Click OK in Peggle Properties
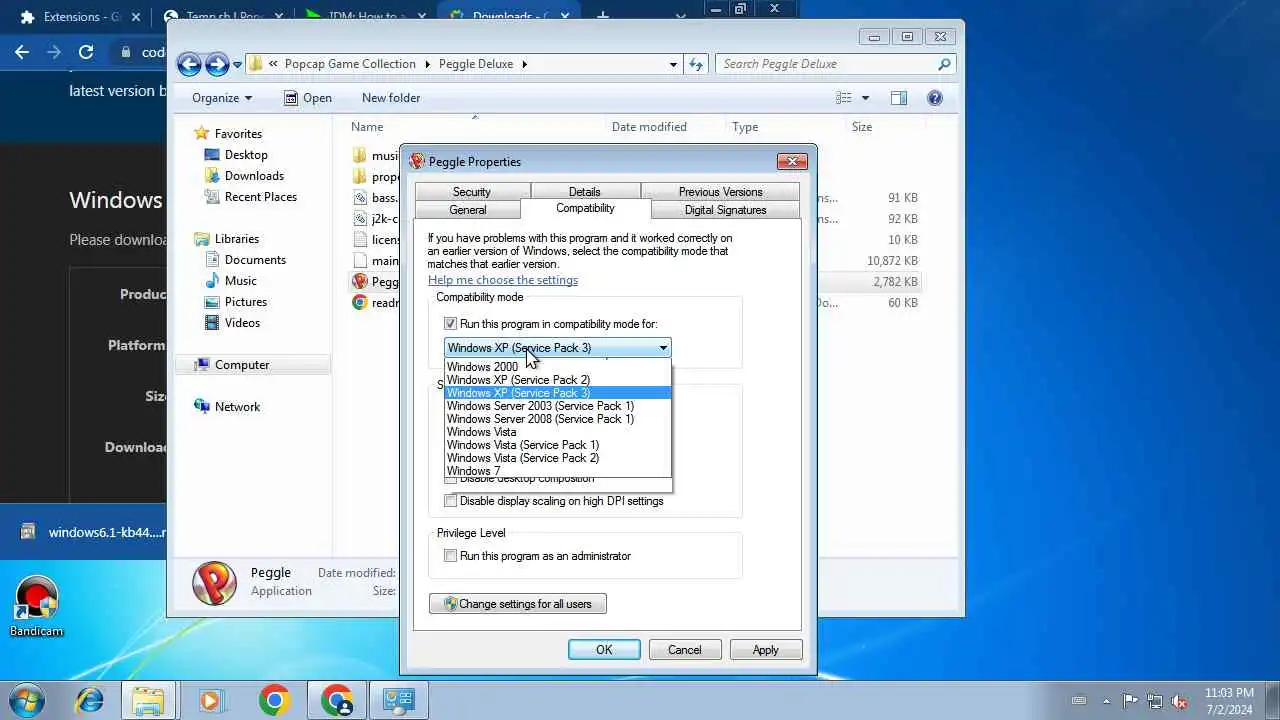This screenshot has height=720, width=1280. [604, 650]
